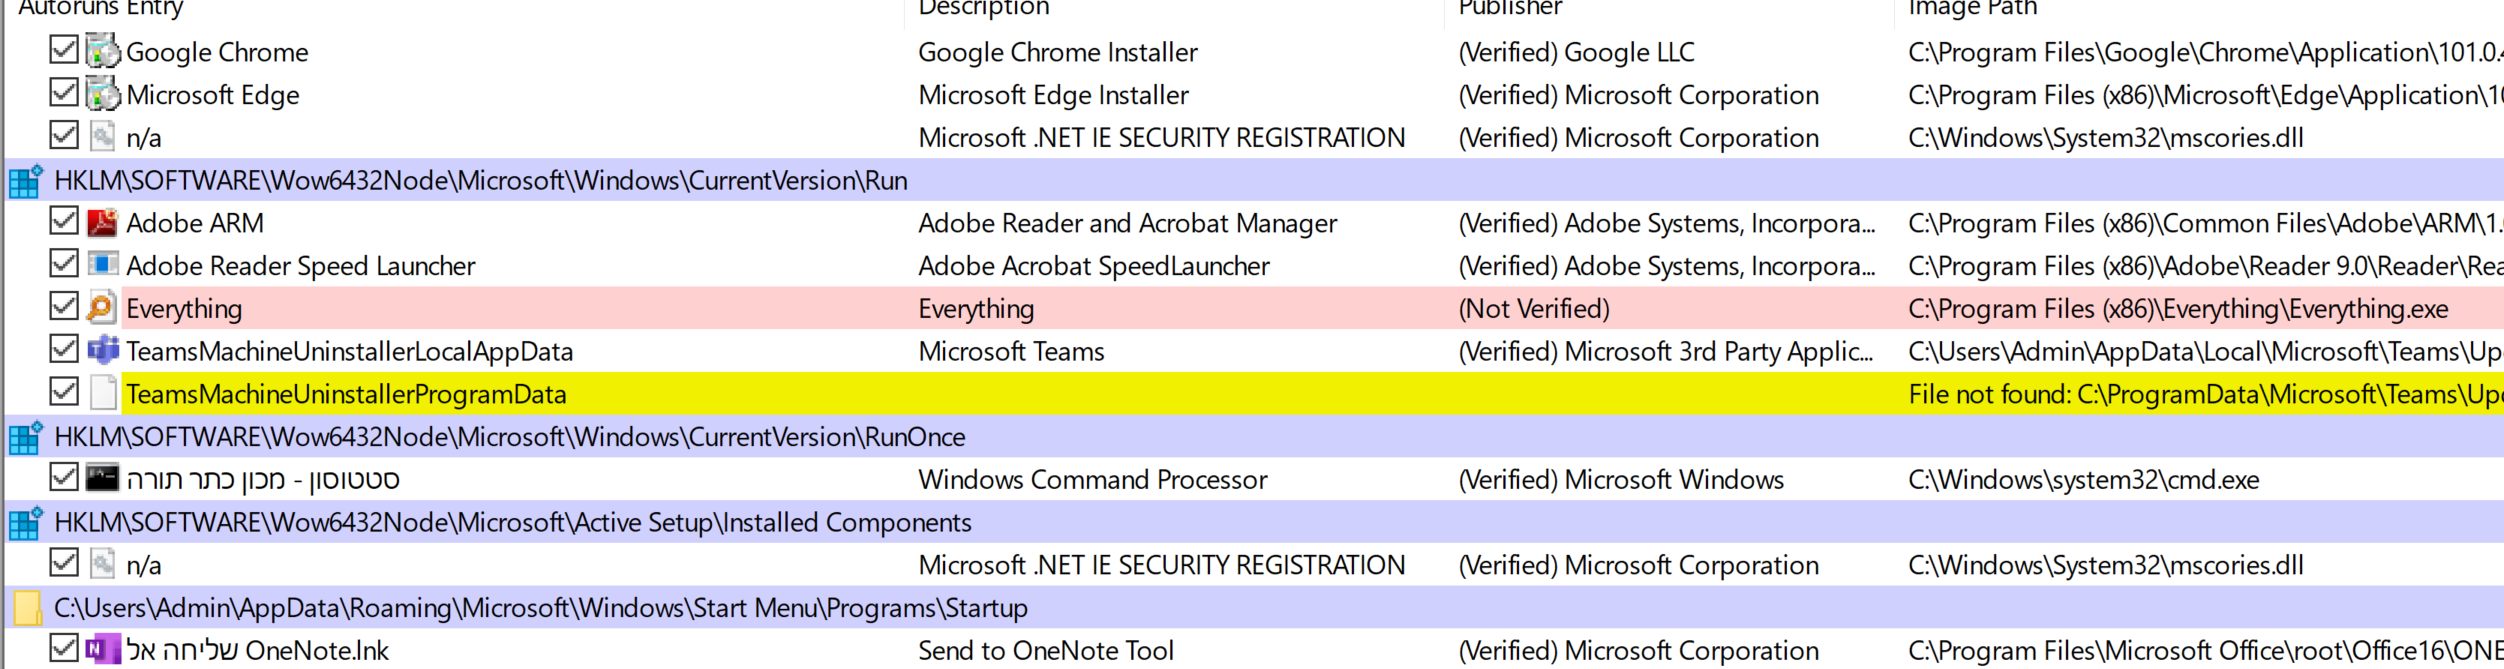Click "Adobe Reader and Acrobat Manager" description
Image resolution: width=2504 pixels, height=669 pixels.
(x=1128, y=223)
